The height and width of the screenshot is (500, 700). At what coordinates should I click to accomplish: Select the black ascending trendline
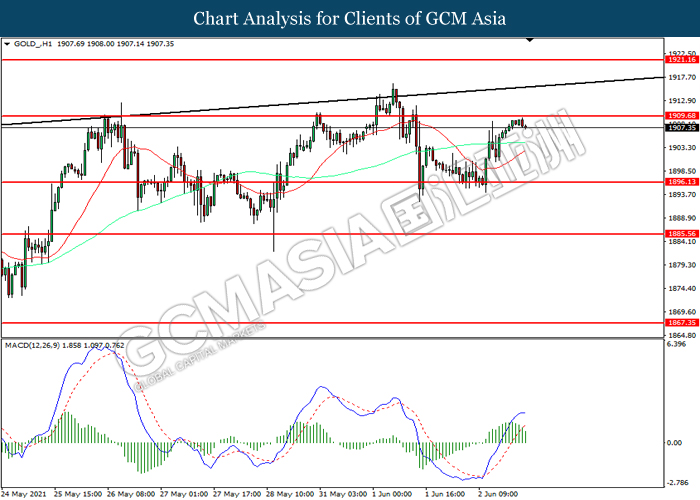[x=333, y=101]
